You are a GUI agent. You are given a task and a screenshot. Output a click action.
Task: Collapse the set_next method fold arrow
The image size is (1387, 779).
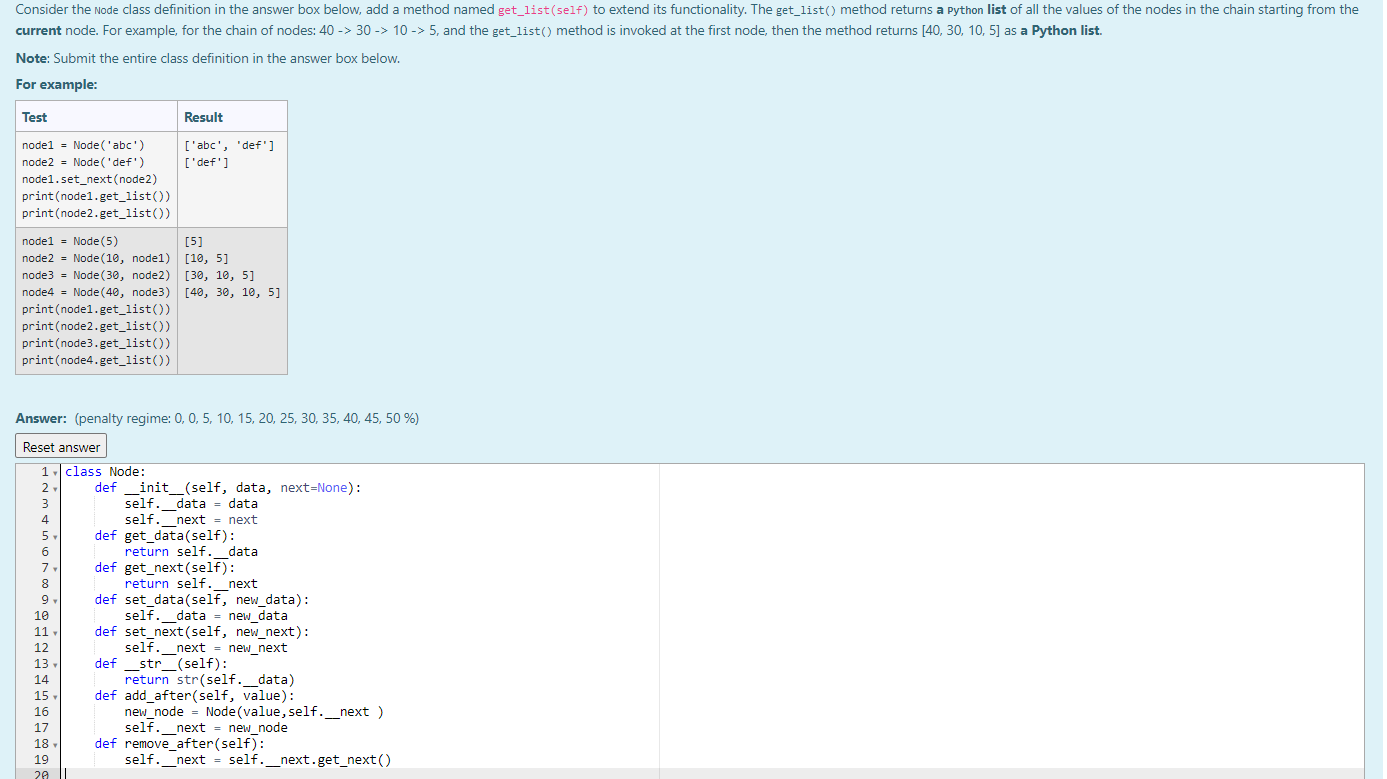57,631
